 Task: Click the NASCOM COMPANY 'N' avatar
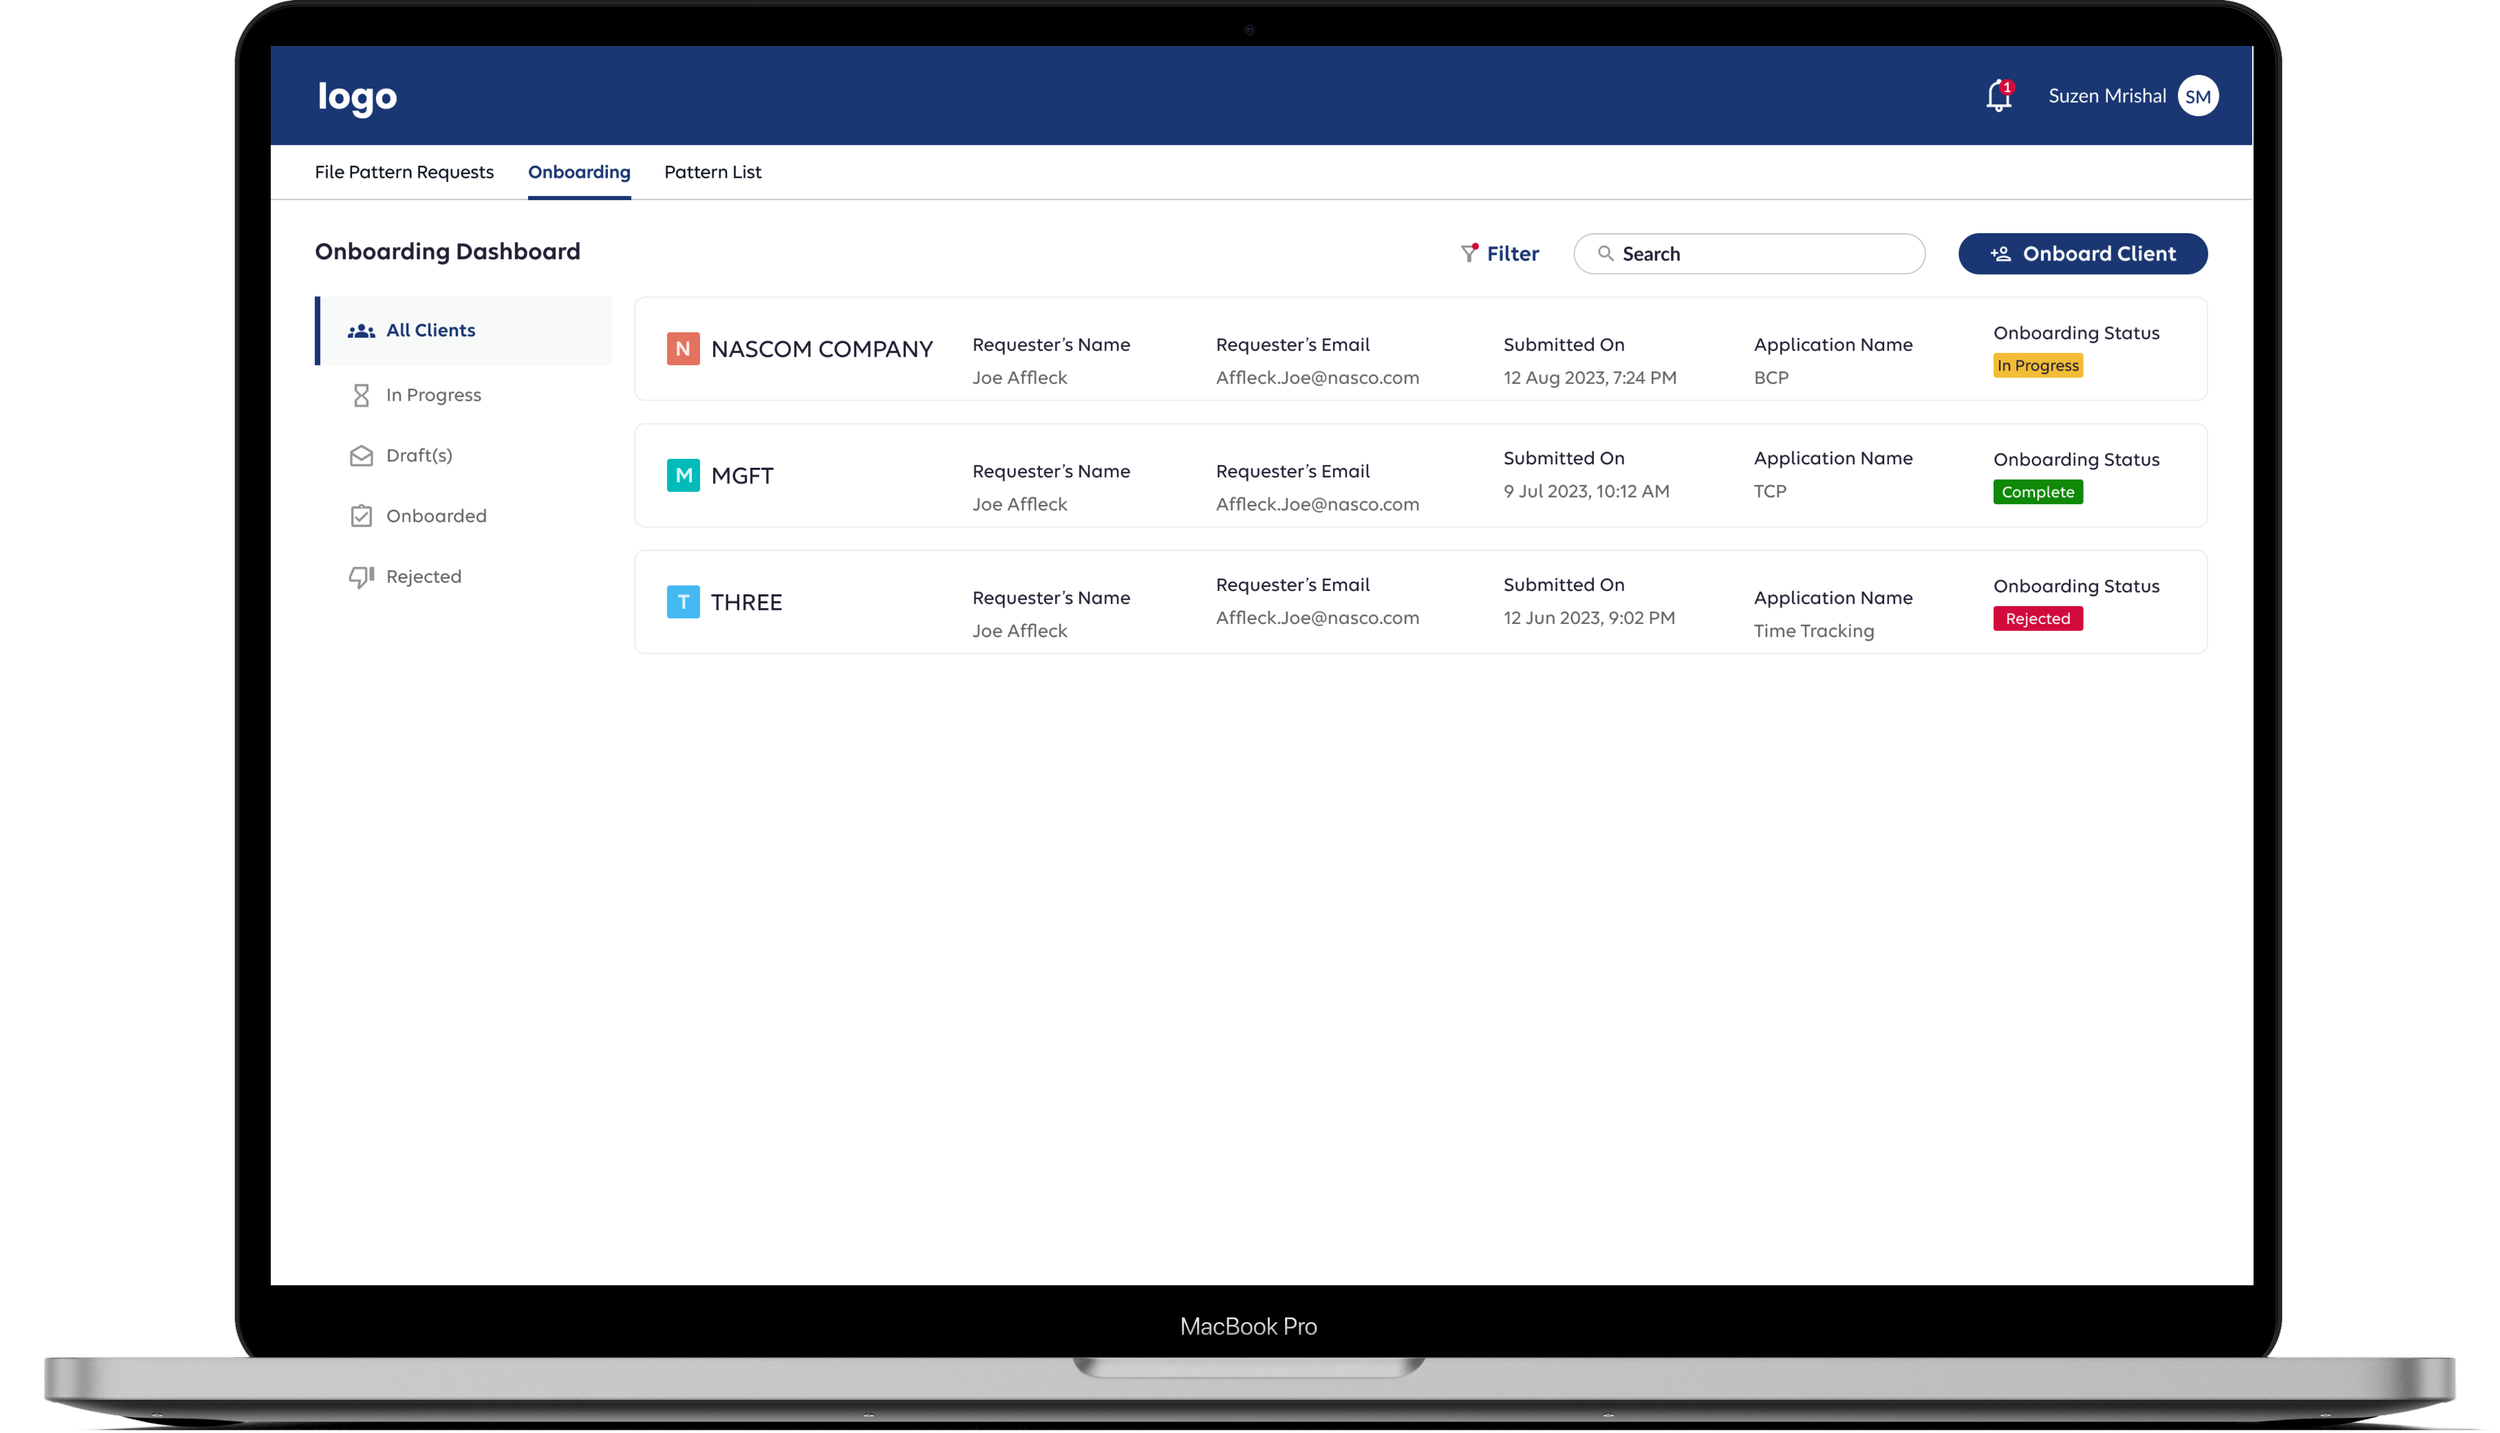683,349
